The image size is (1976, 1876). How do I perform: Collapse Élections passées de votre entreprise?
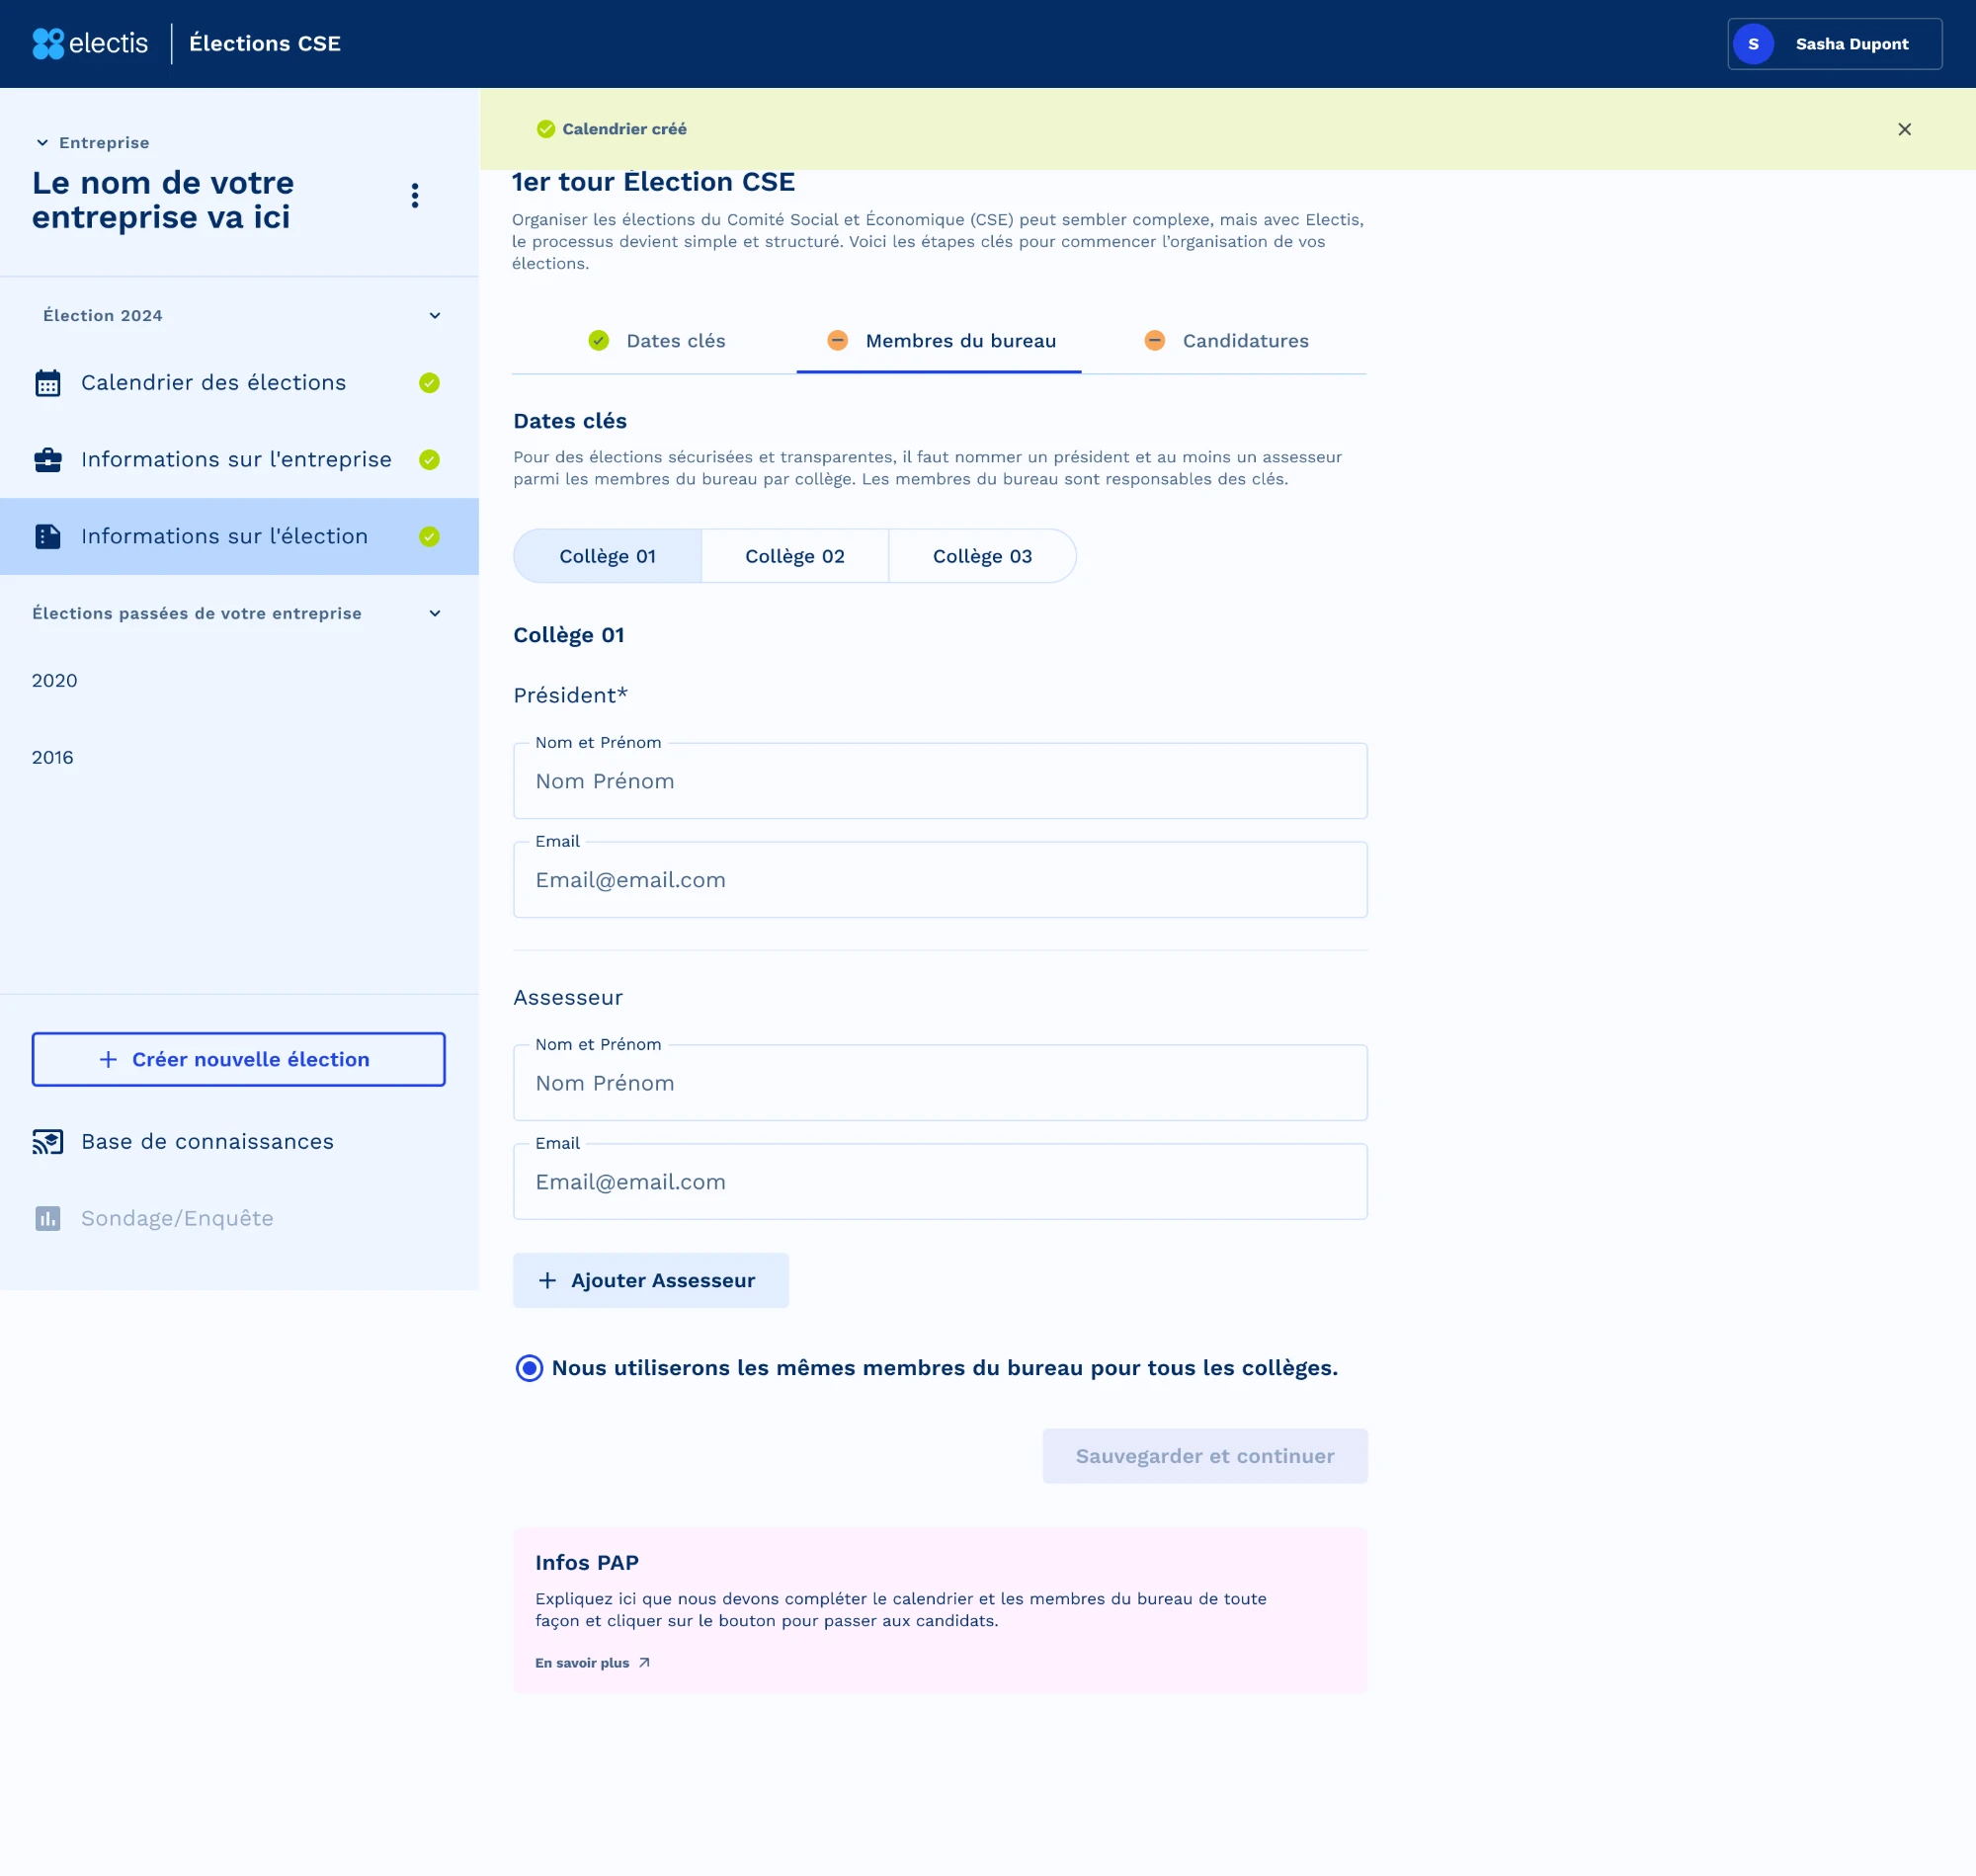[435, 614]
